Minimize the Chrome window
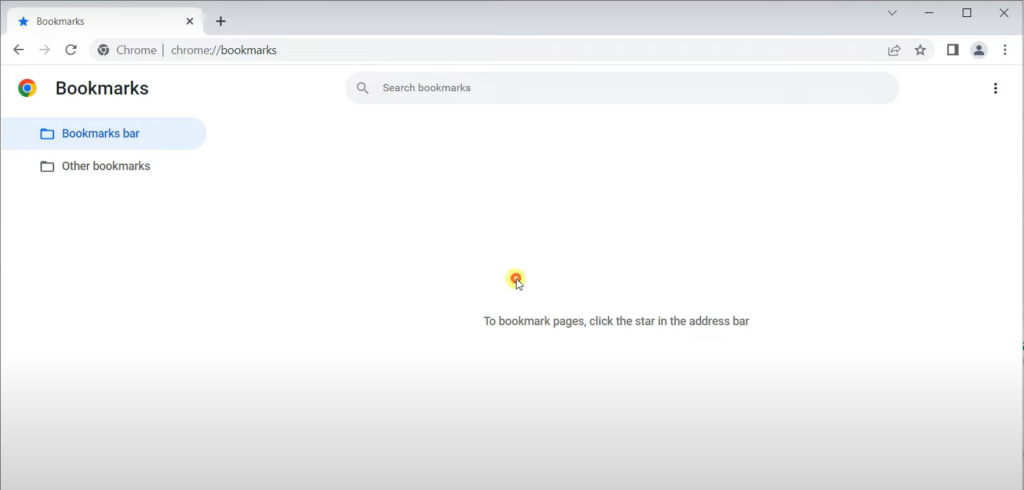The width and height of the screenshot is (1024, 490). pyautogui.click(x=929, y=12)
